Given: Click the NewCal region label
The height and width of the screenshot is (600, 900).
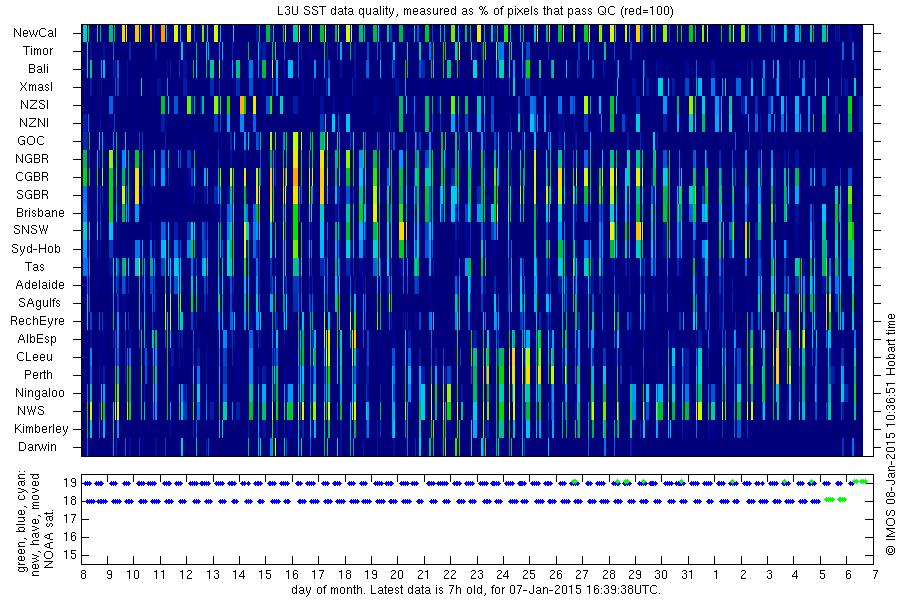Looking at the screenshot, I should click(35, 33).
